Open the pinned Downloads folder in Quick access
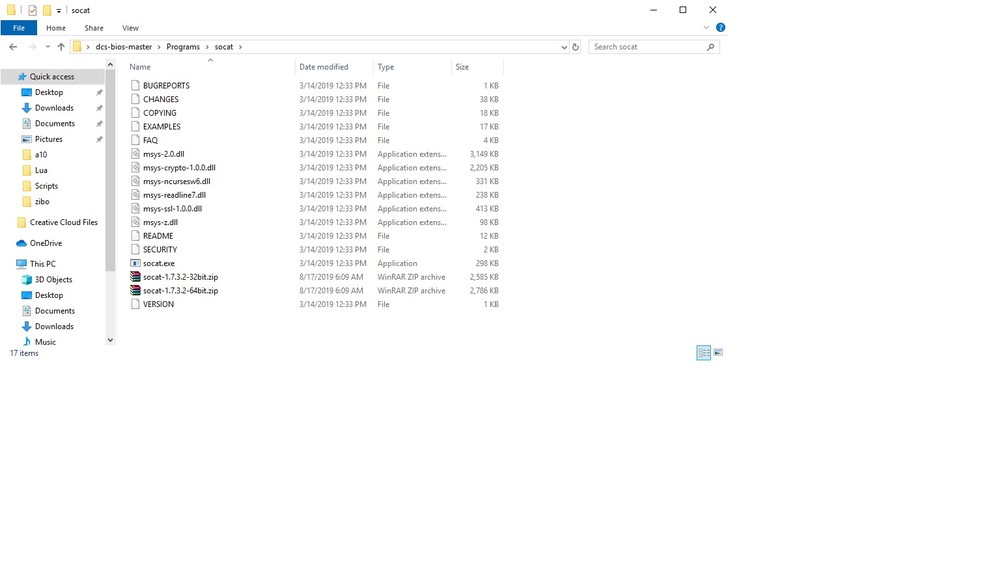The width and height of the screenshot is (1000, 562). (x=54, y=108)
